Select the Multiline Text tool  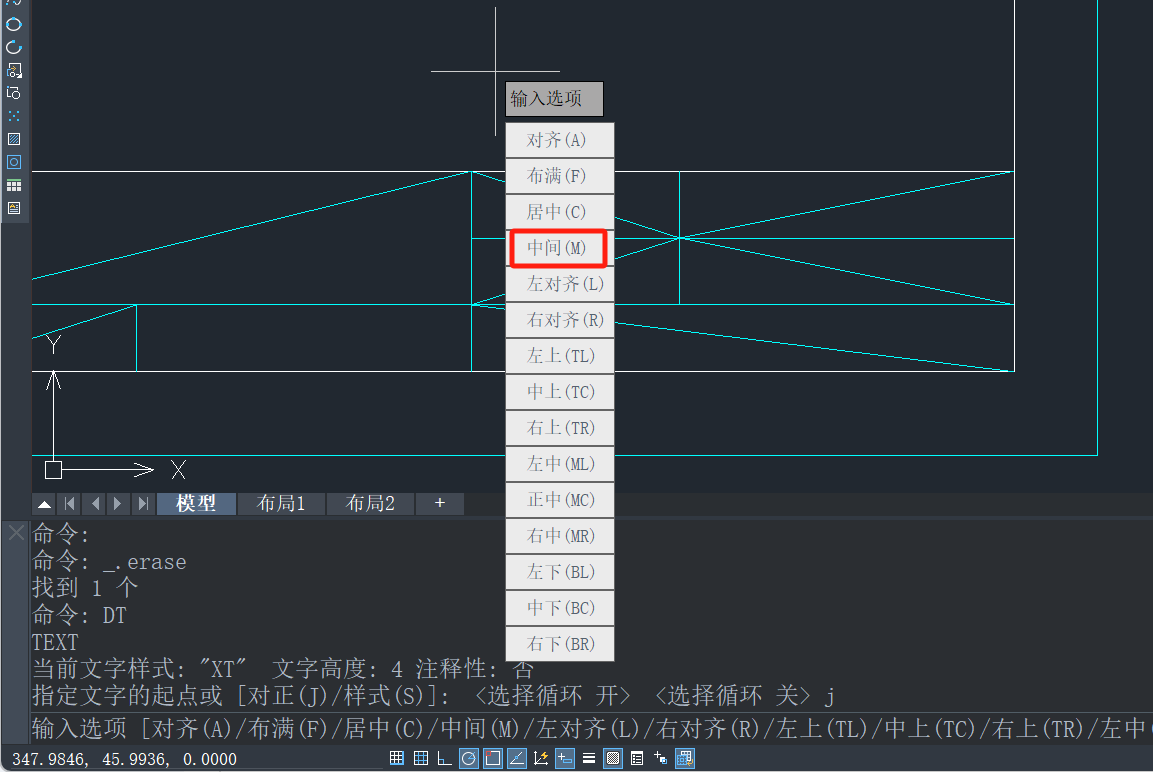pyautogui.click(x=14, y=208)
